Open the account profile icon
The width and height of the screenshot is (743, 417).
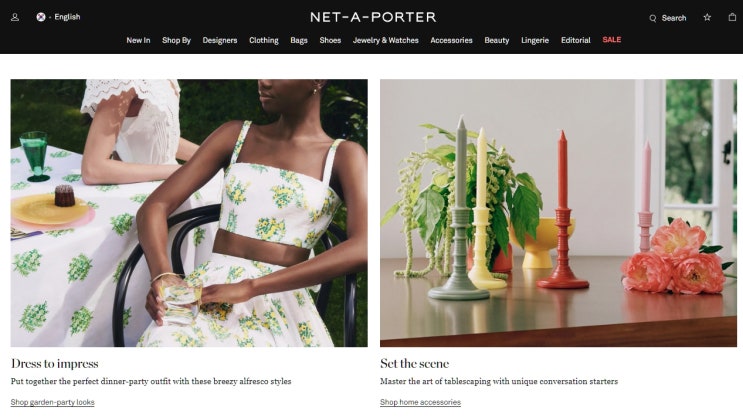click(15, 18)
